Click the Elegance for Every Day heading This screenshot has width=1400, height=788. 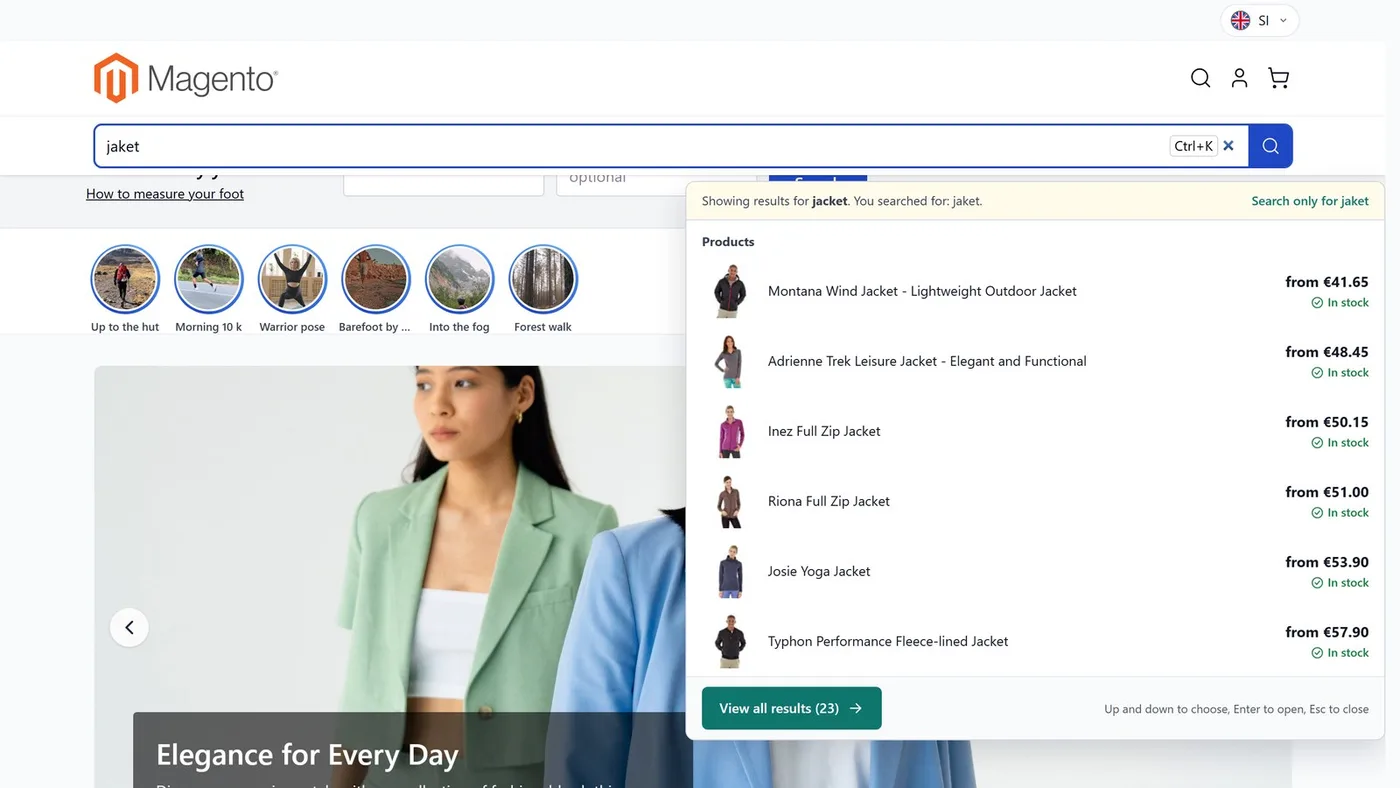[307, 755]
